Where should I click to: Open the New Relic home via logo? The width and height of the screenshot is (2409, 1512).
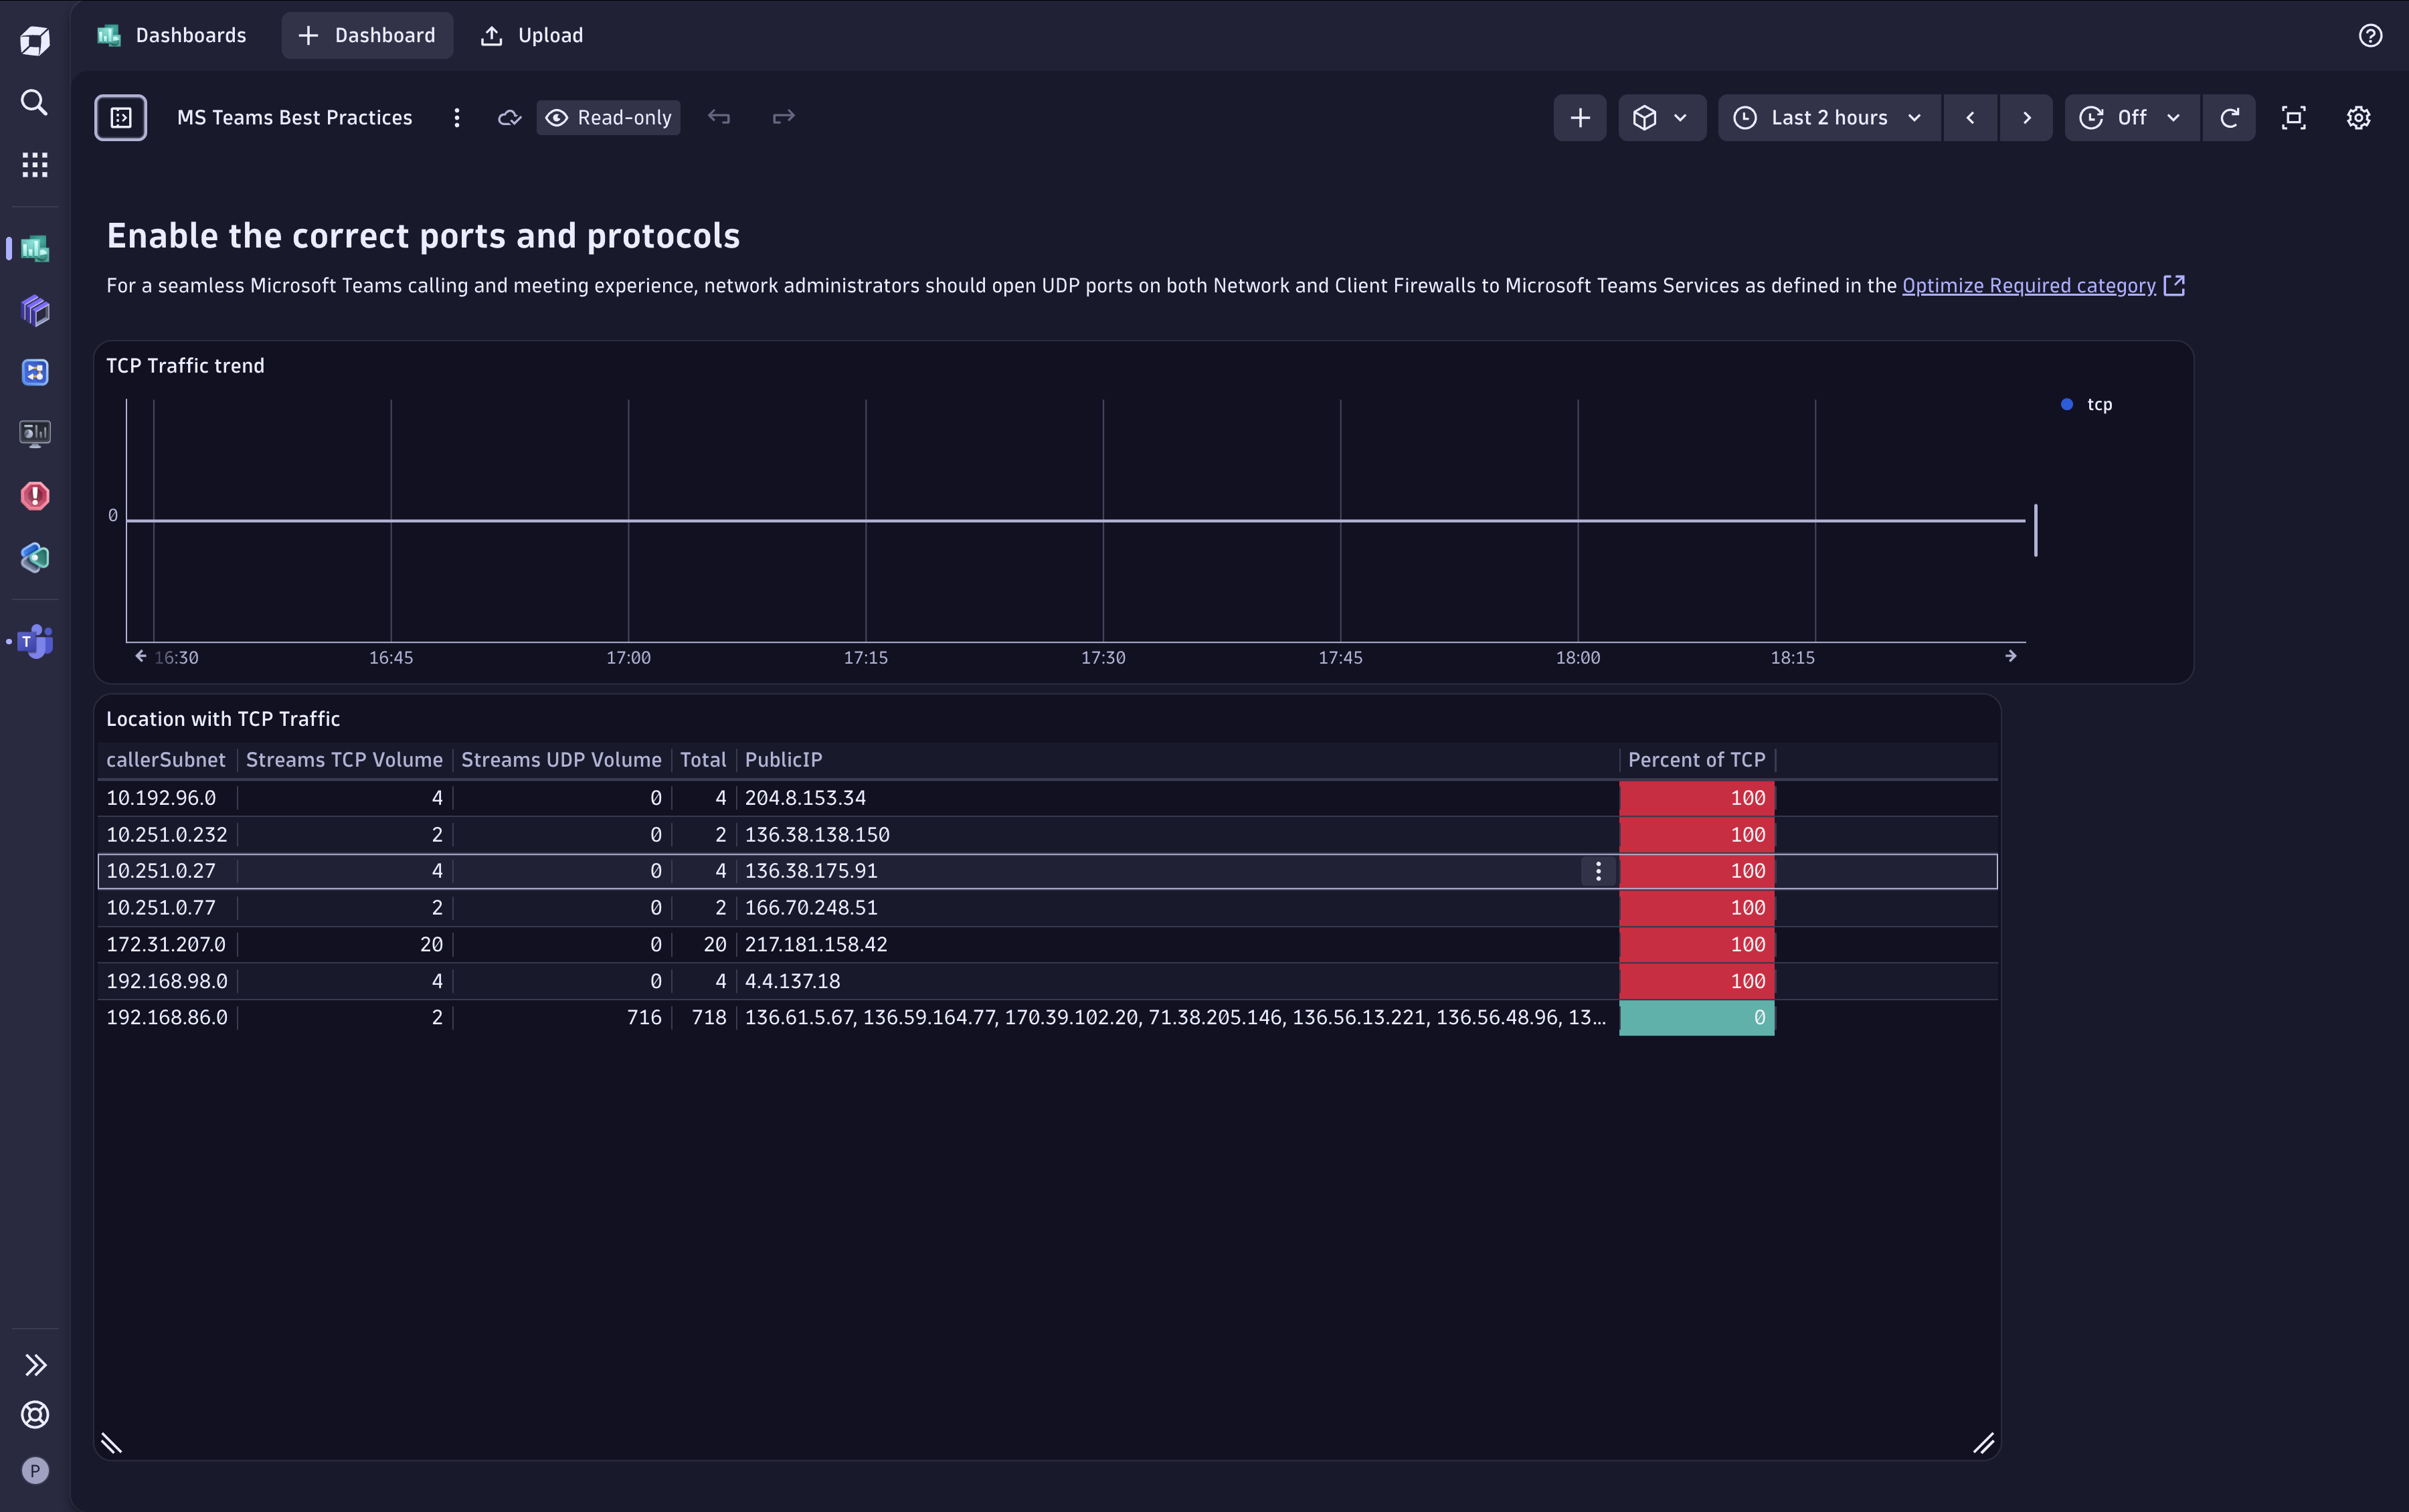35,38
